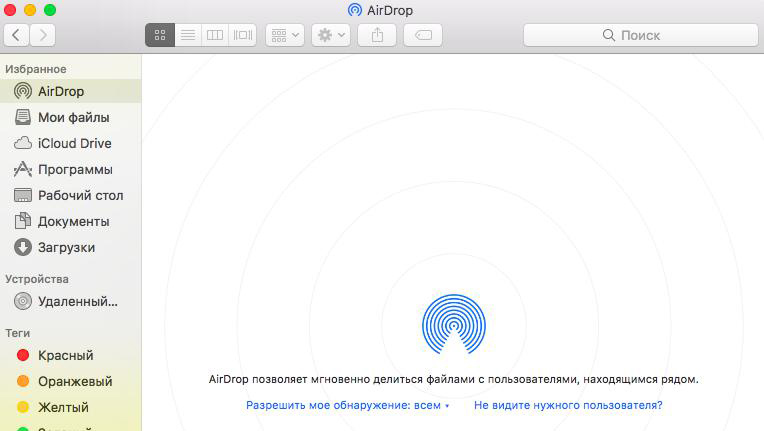Switch to list view

(188, 35)
